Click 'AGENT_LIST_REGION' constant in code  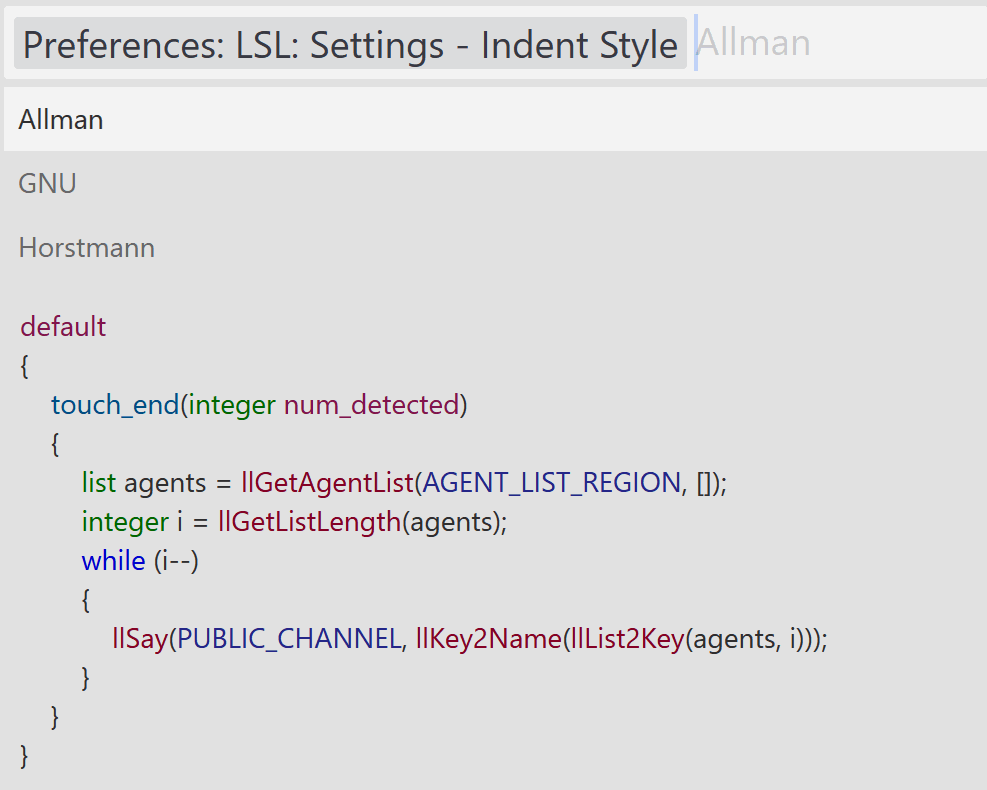[551, 483]
